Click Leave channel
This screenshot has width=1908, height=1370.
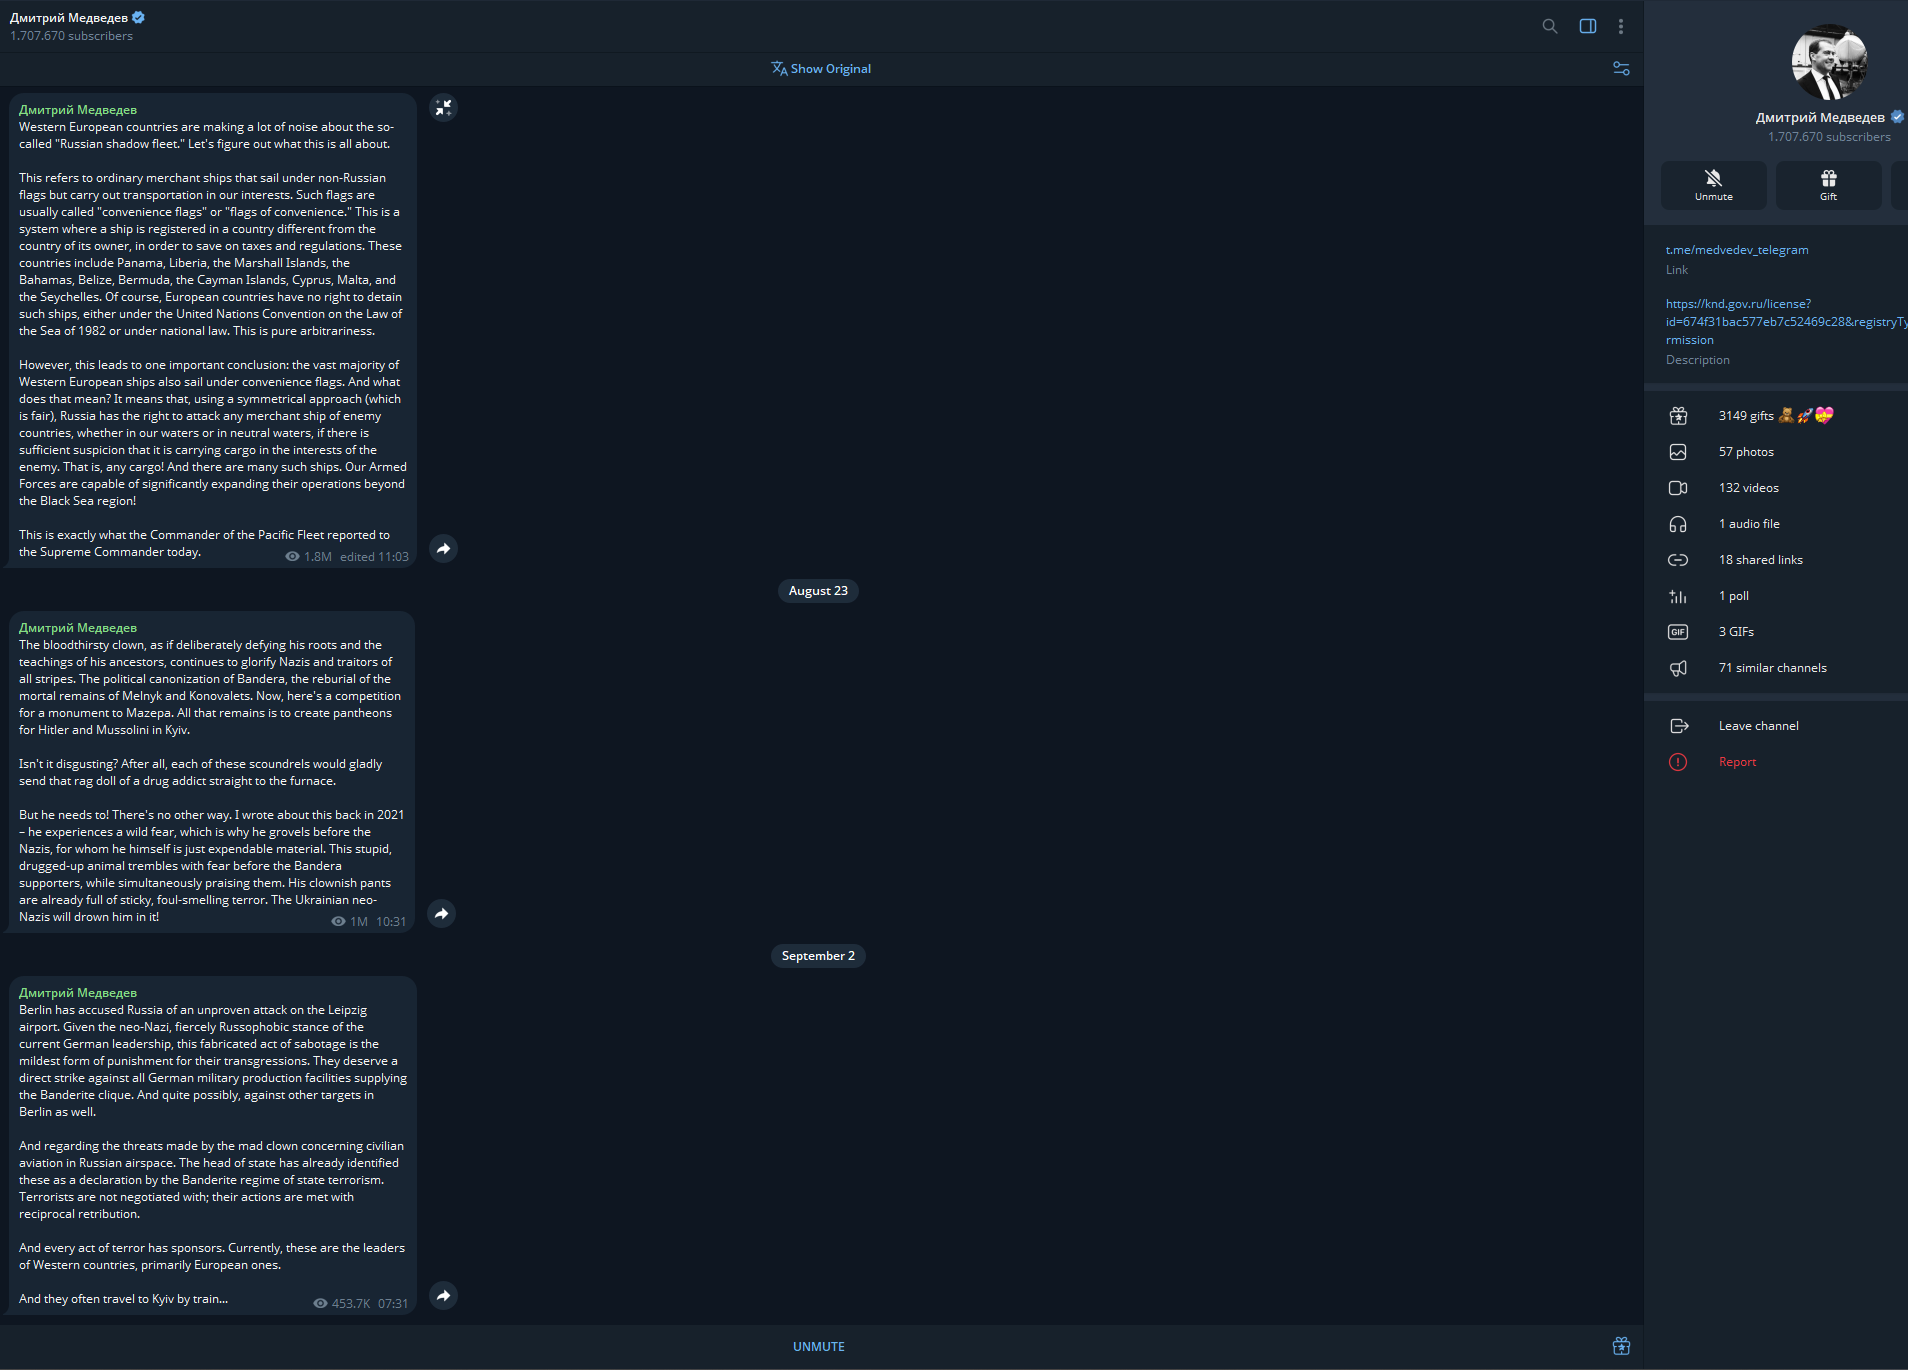point(1776,726)
